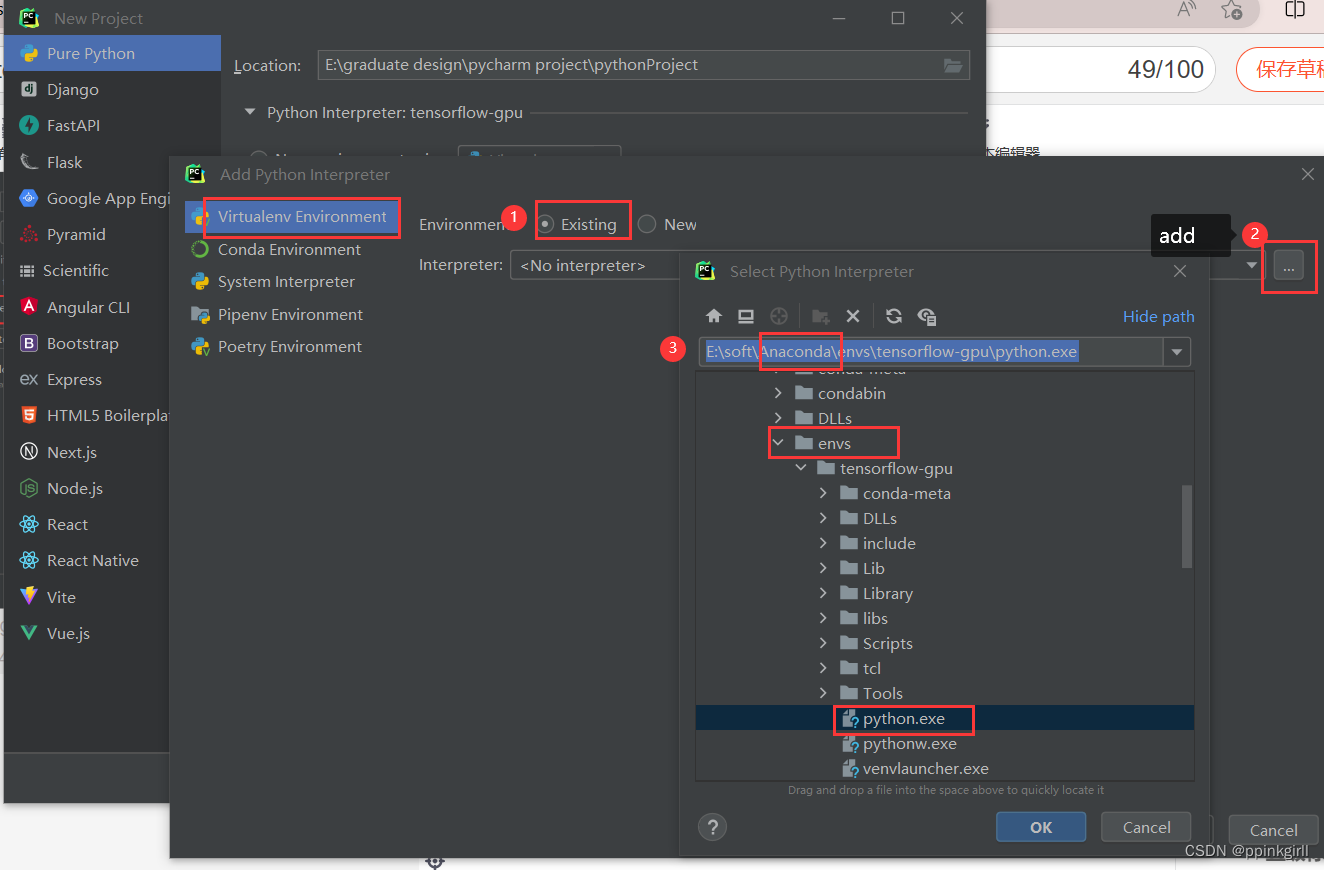Browse for project Location folder icon
Screen dimensions: 1324x870
954,65
